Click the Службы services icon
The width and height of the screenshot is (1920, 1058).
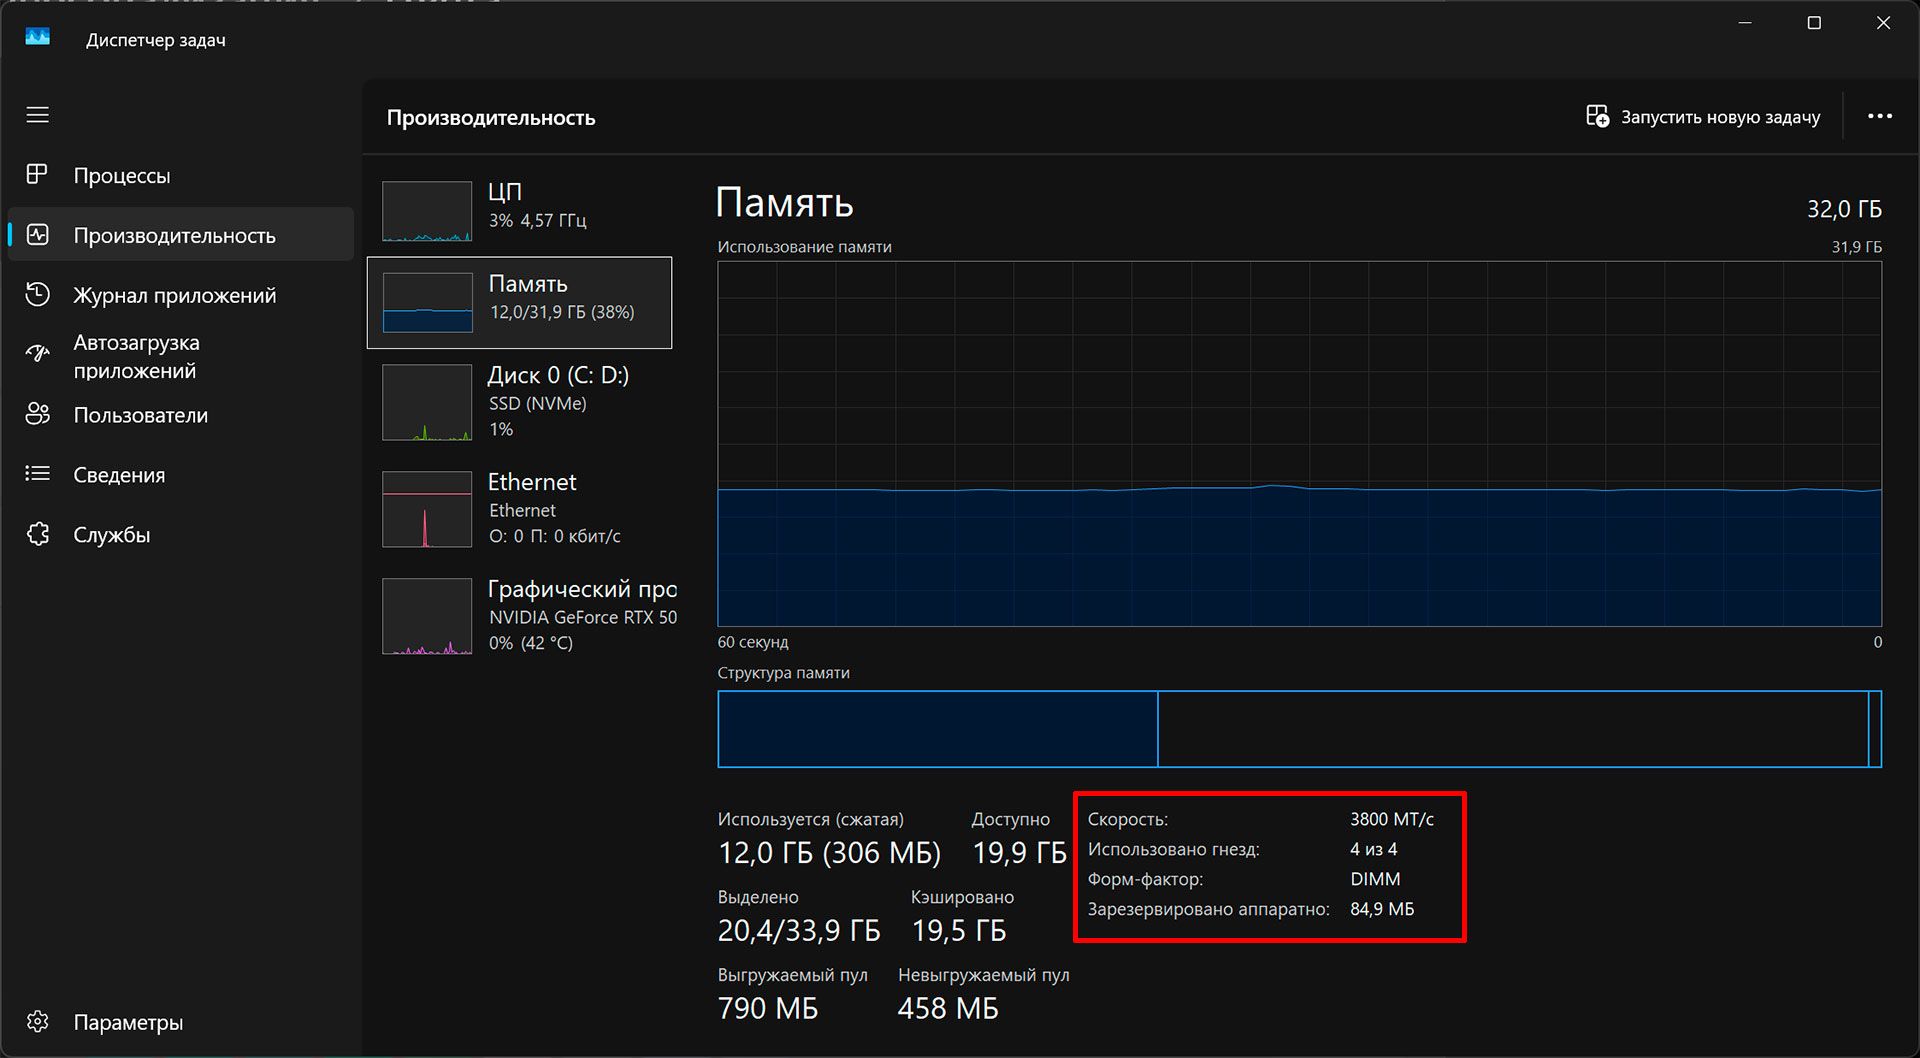click(x=37, y=534)
